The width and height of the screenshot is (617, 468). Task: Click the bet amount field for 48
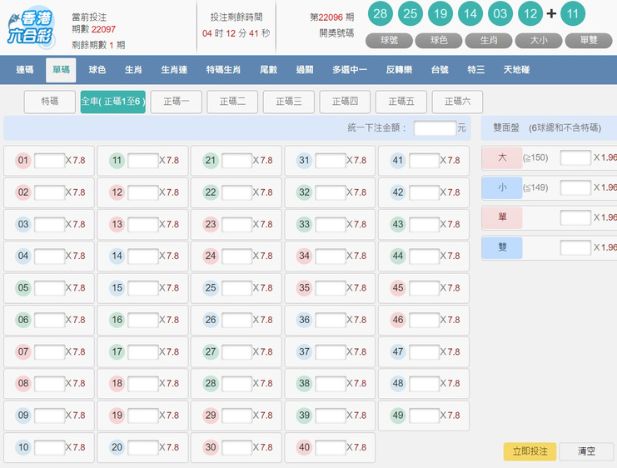(424, 383)
